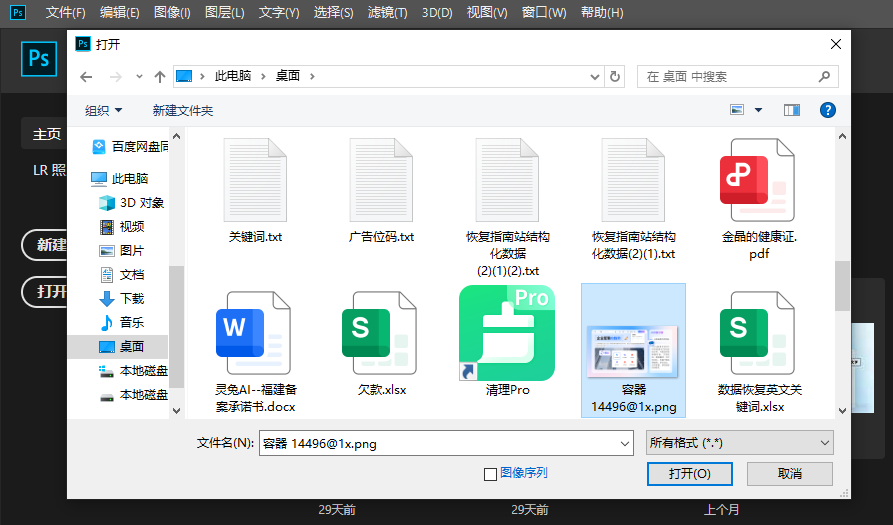Open the 编辑(E) menu
This screenshot has height=525, width=893.
(120, 13)
